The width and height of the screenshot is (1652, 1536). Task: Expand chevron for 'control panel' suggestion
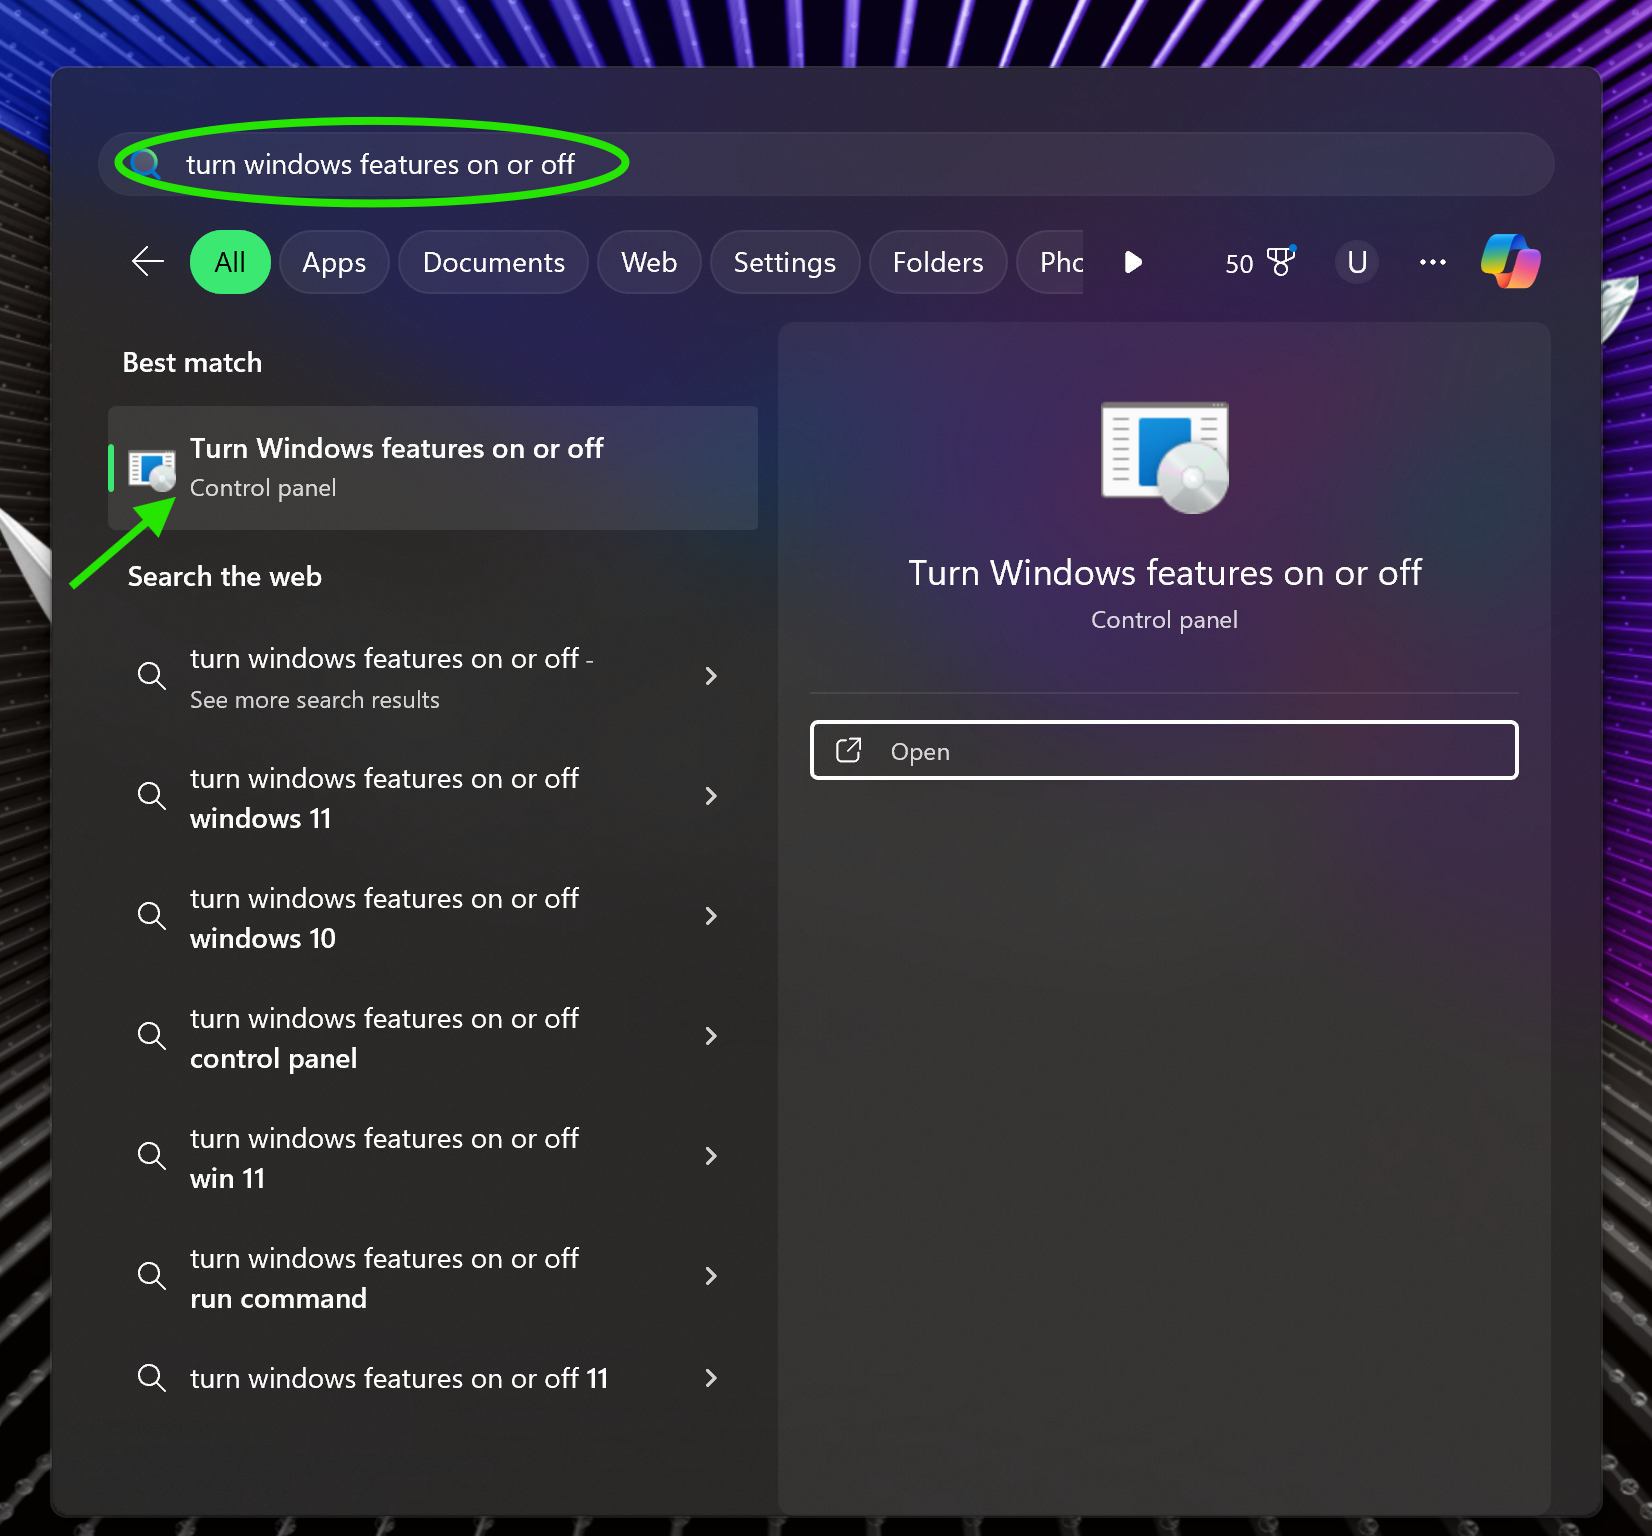pos(711,1036)
